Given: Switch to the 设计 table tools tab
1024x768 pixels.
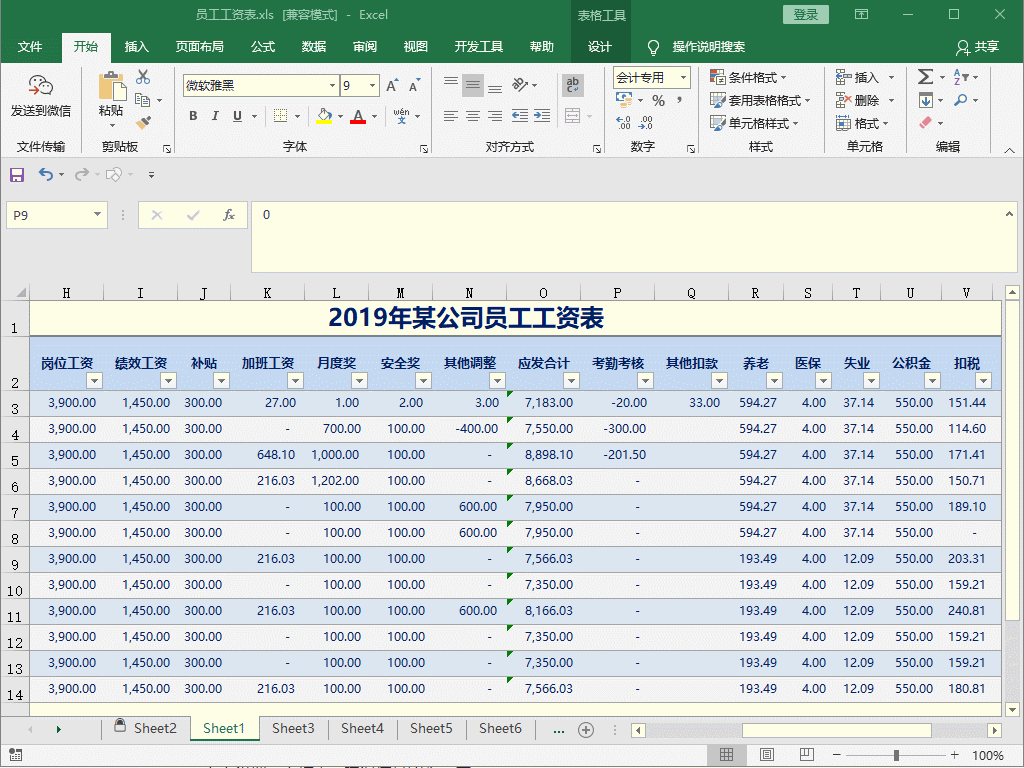Looking at the screenshot, I should (600, 46).
